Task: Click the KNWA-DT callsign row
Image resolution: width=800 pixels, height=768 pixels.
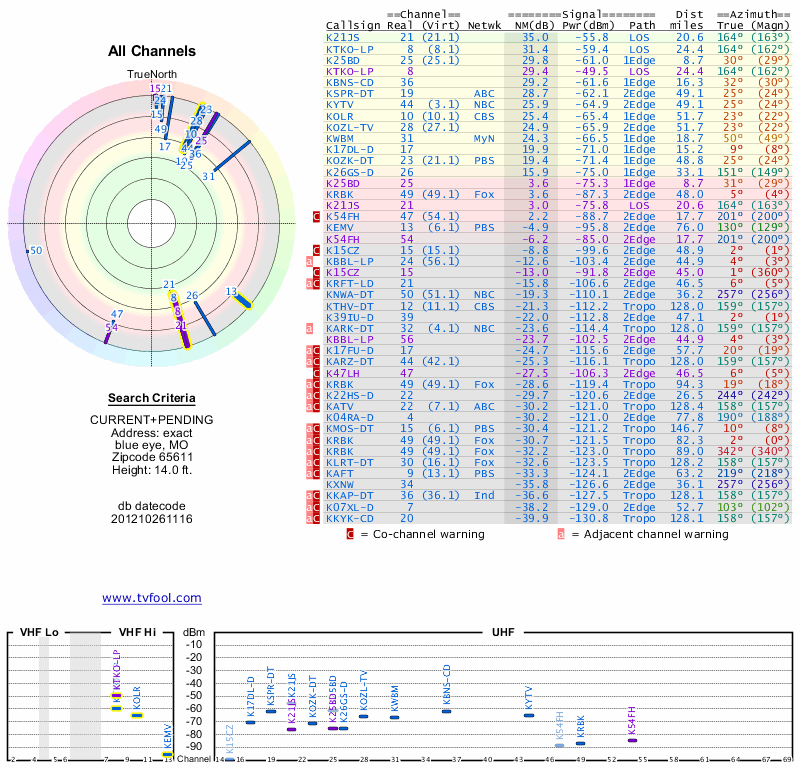Action: point(350,294)
